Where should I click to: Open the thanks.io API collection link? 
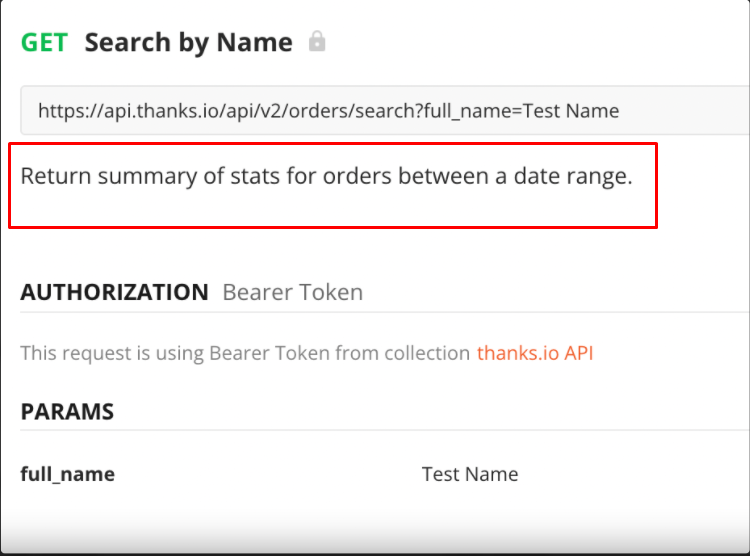tap(535, 353)
